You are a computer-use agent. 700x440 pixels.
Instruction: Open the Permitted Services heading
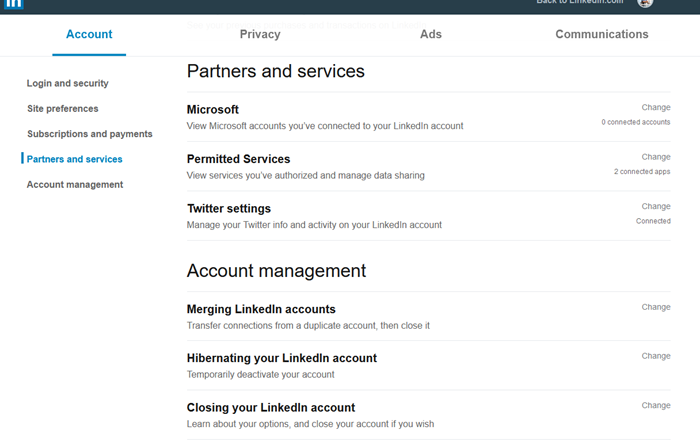click(239, 159)
